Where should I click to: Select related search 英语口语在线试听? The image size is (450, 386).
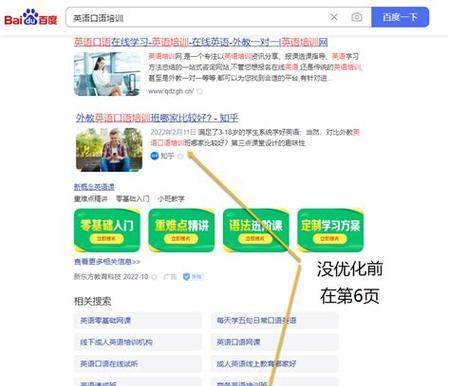(138, 364)
